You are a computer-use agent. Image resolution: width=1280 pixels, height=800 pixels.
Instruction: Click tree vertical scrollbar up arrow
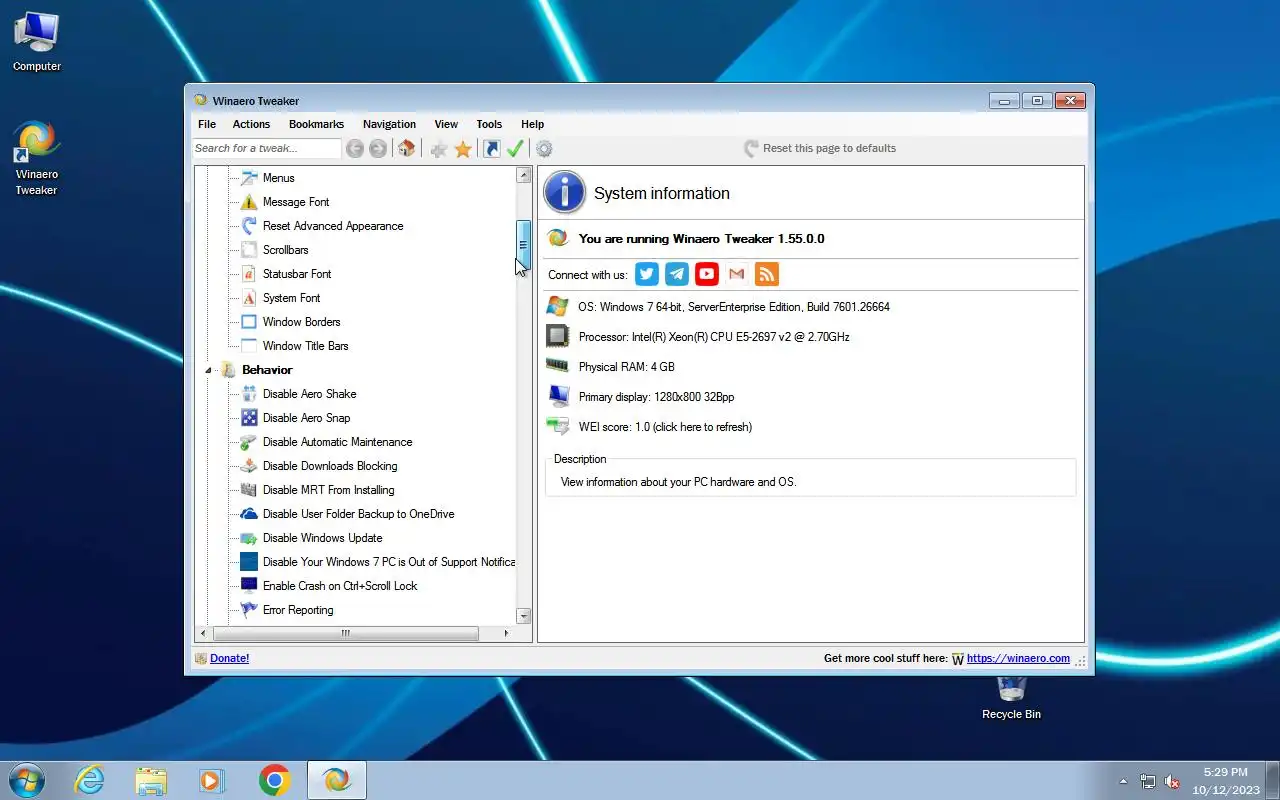(x=523, y=175)
